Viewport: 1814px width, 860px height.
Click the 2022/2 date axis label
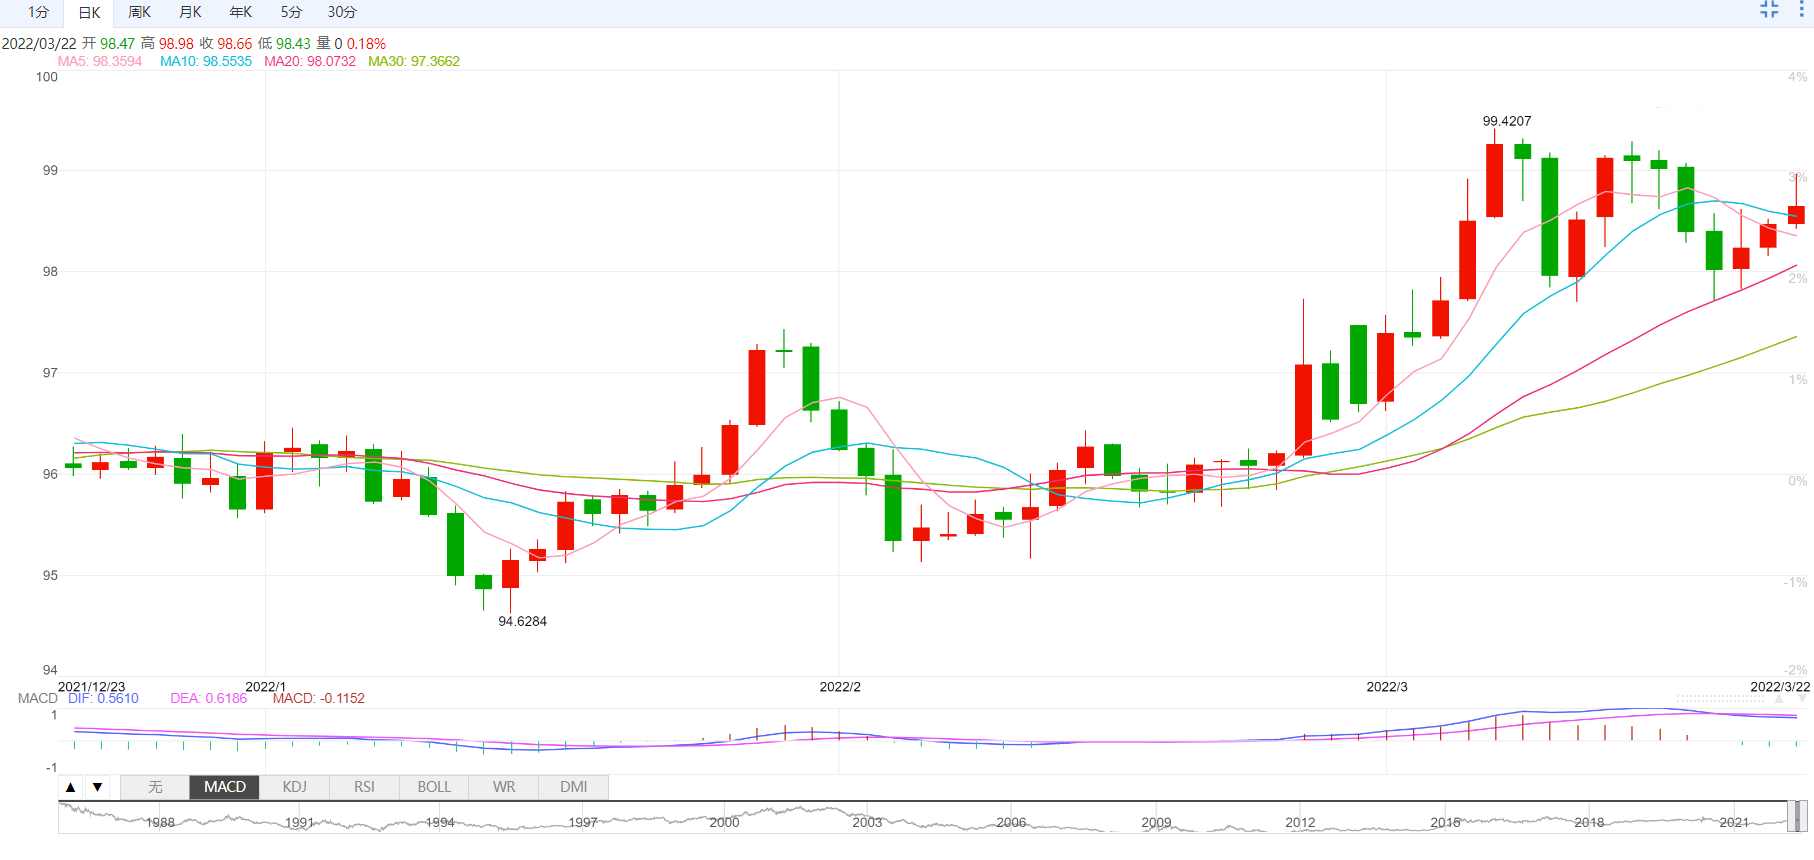pos(840,687)
